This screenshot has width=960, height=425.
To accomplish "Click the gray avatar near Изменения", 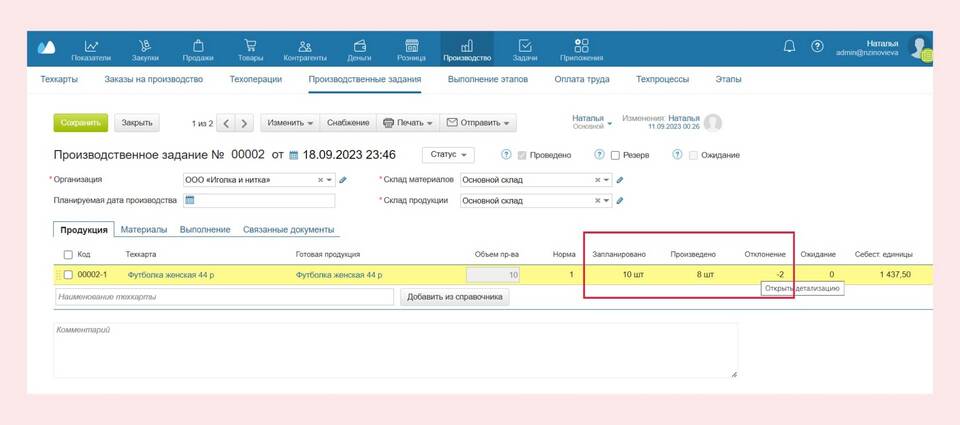I will (x=712, y=123).
